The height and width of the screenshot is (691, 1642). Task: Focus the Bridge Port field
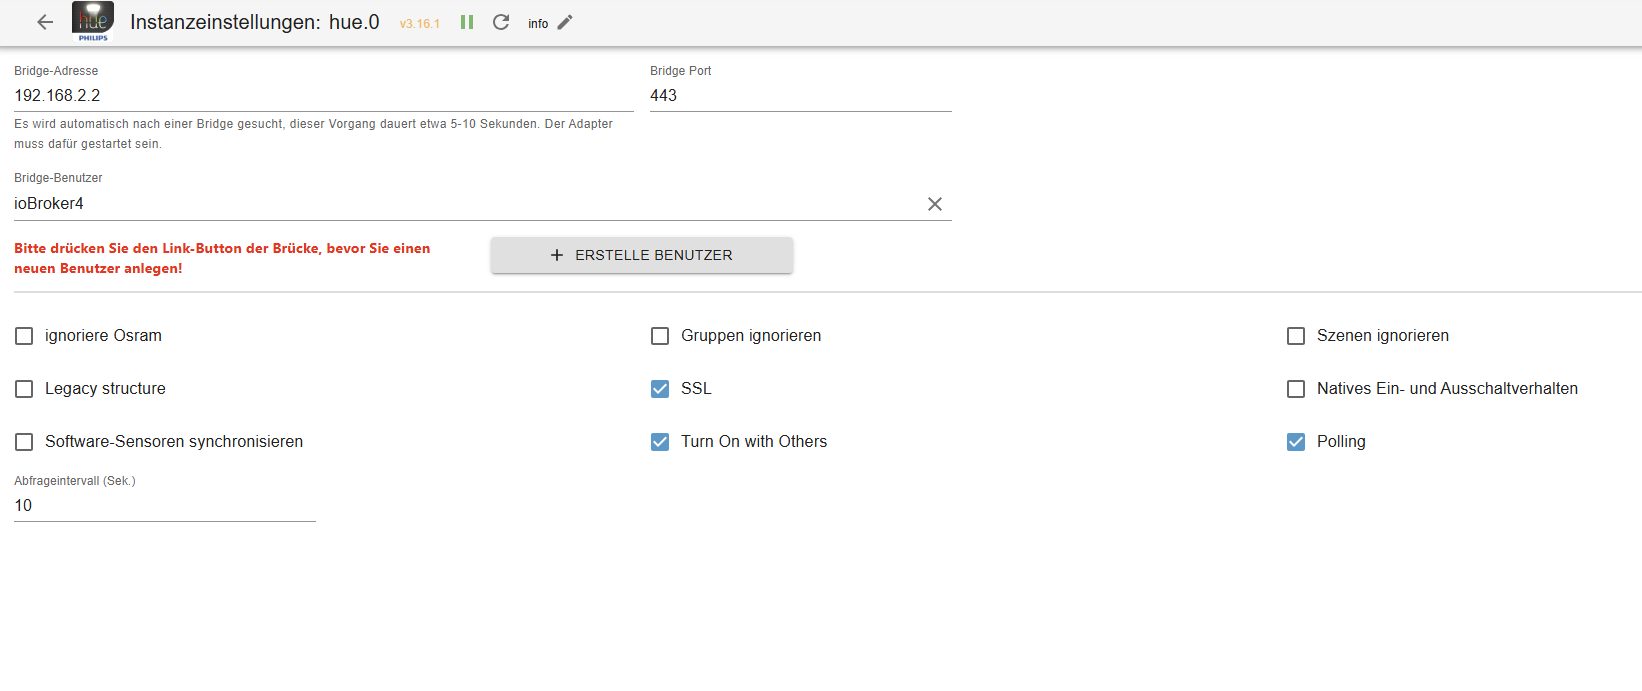click(x=800, y=96)
